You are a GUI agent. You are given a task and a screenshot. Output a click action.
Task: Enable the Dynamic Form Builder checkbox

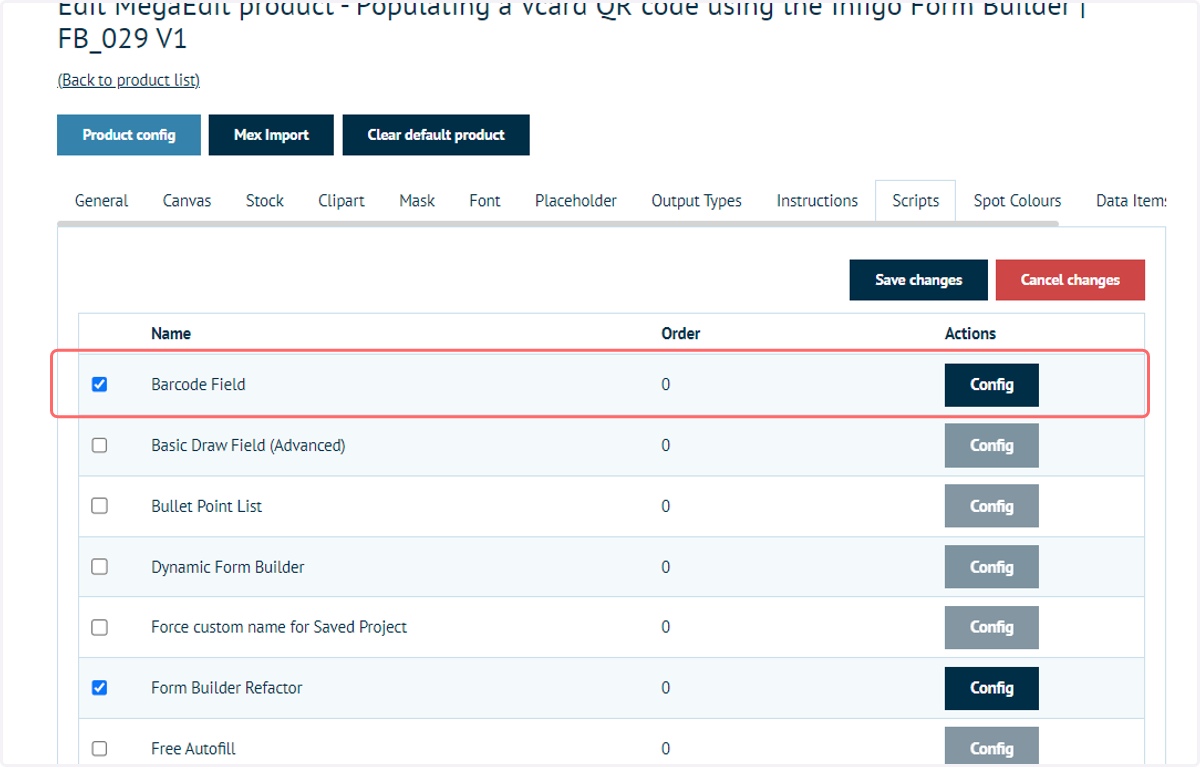(99, 567)
